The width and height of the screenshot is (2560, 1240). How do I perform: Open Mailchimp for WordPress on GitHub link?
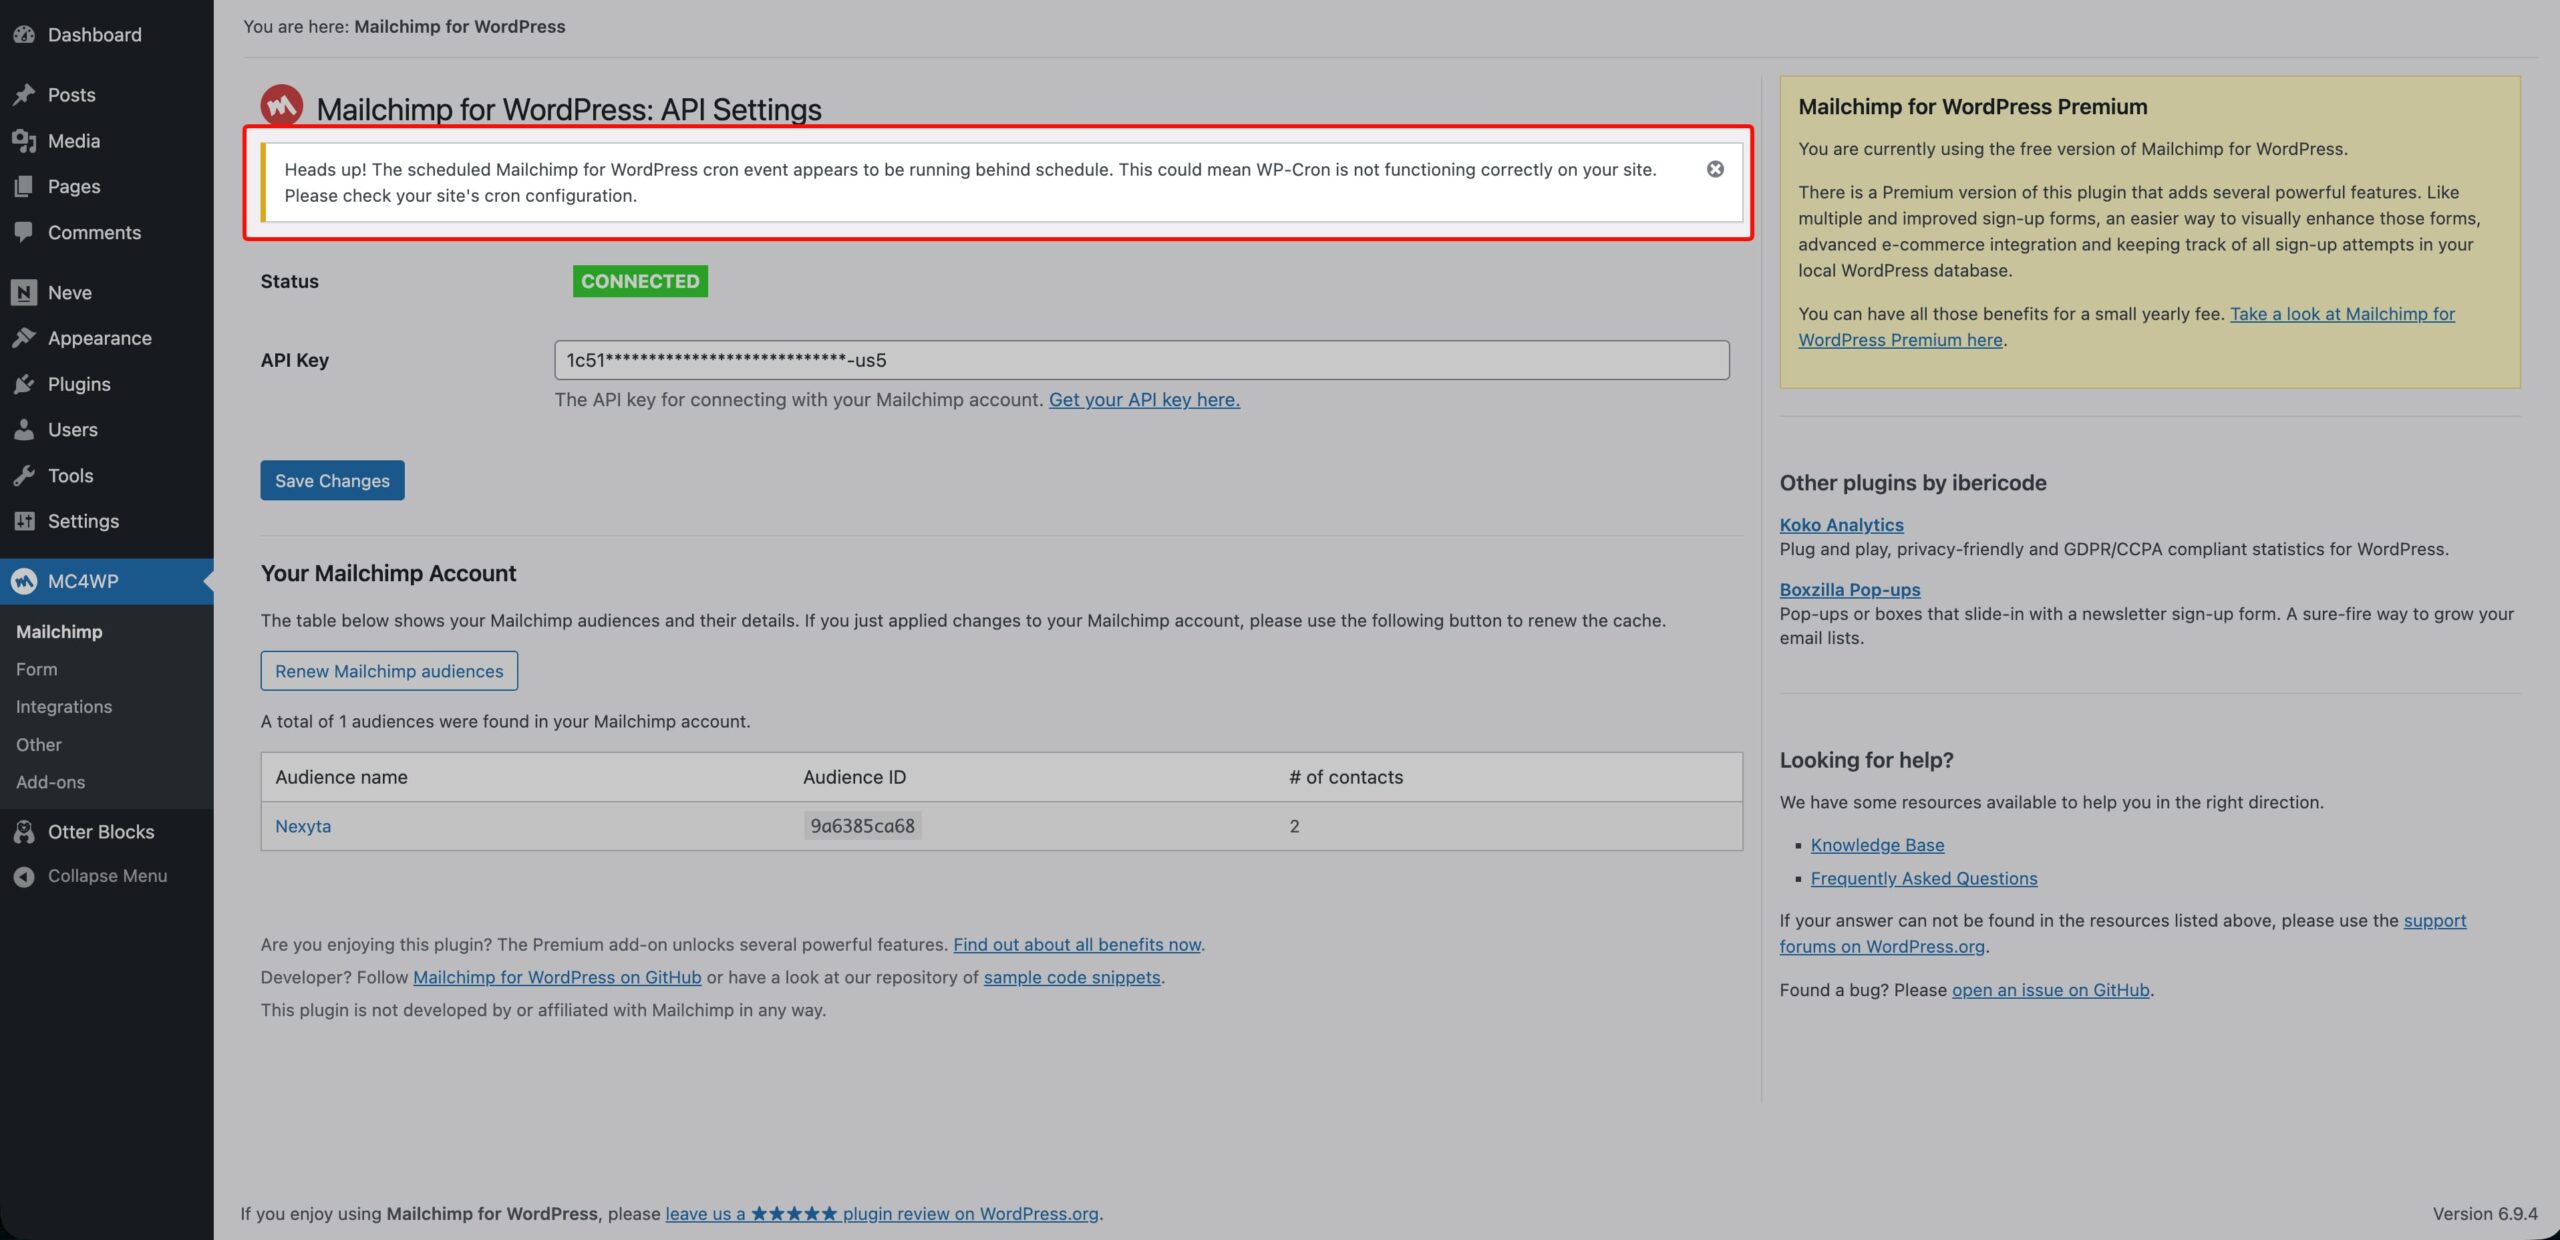pos(557,978)
